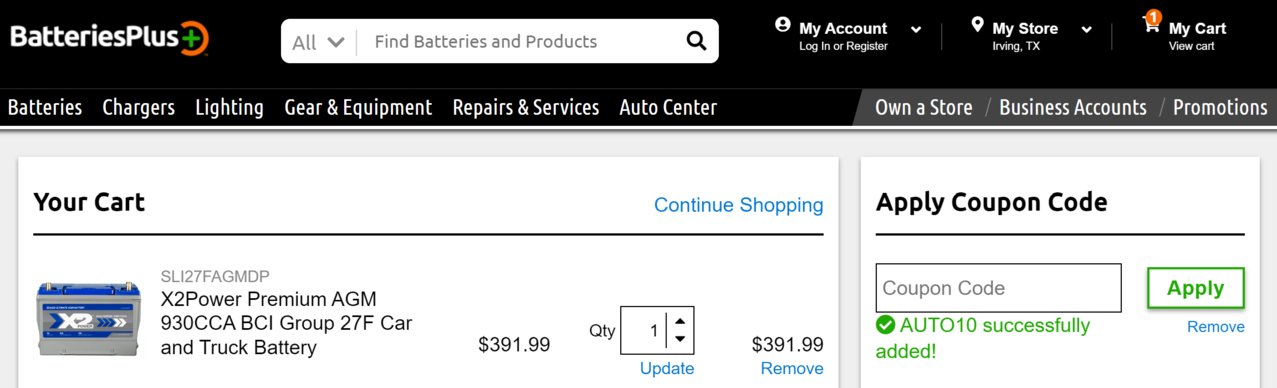1277x388 pixels.
Task: Decrease quantity with the down arrow
Action: tap(680, 339)
